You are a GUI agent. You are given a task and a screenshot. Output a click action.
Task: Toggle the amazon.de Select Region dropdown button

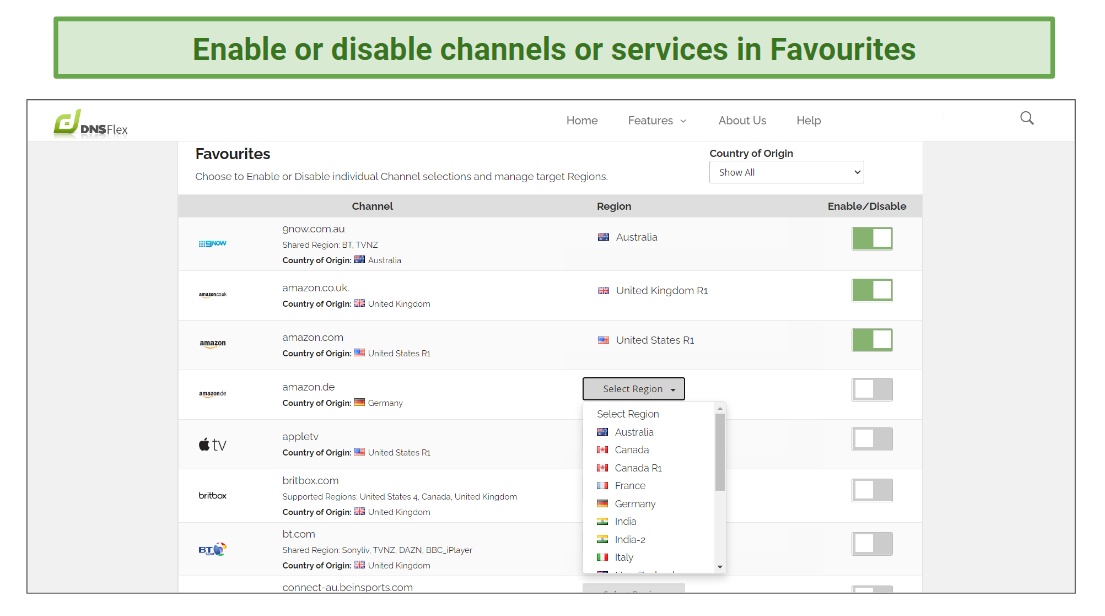(x=634, y=389)
